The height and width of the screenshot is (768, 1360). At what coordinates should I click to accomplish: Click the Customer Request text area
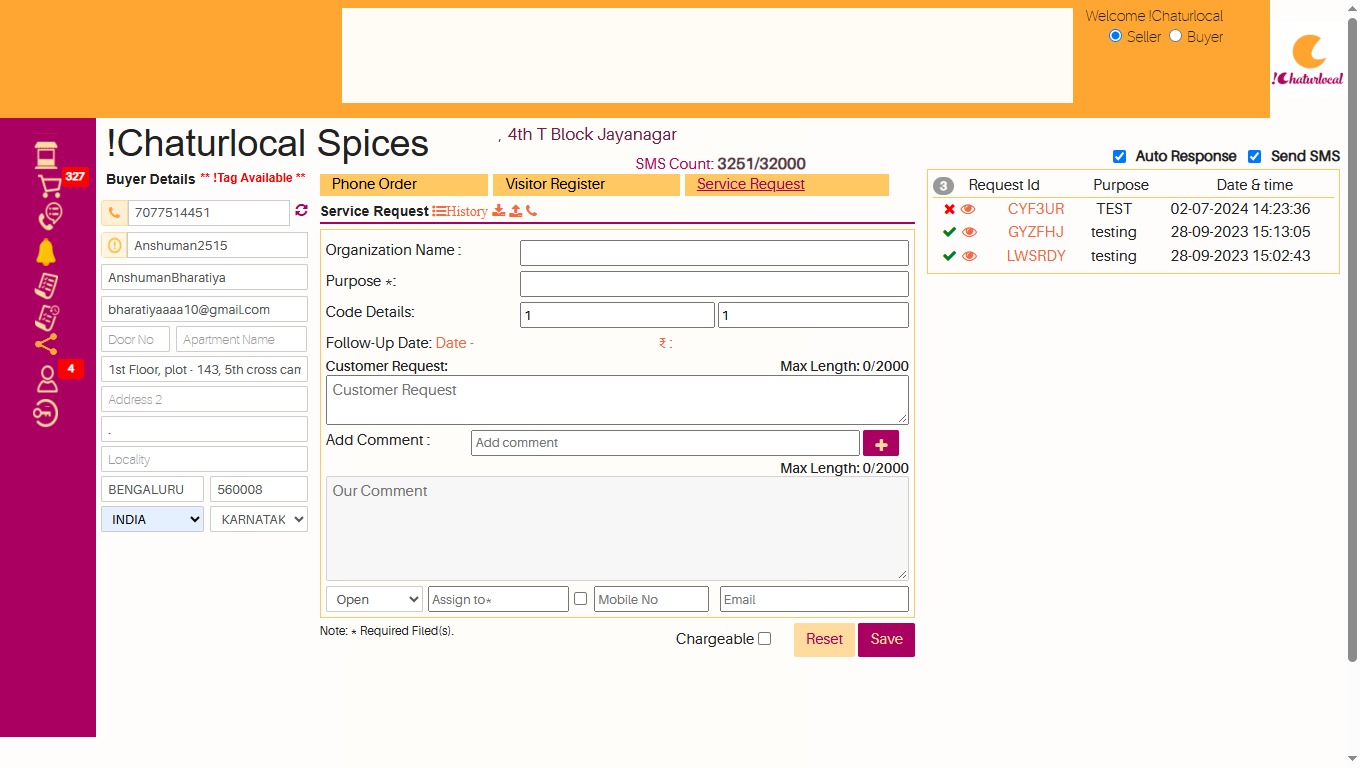[617, 400]
